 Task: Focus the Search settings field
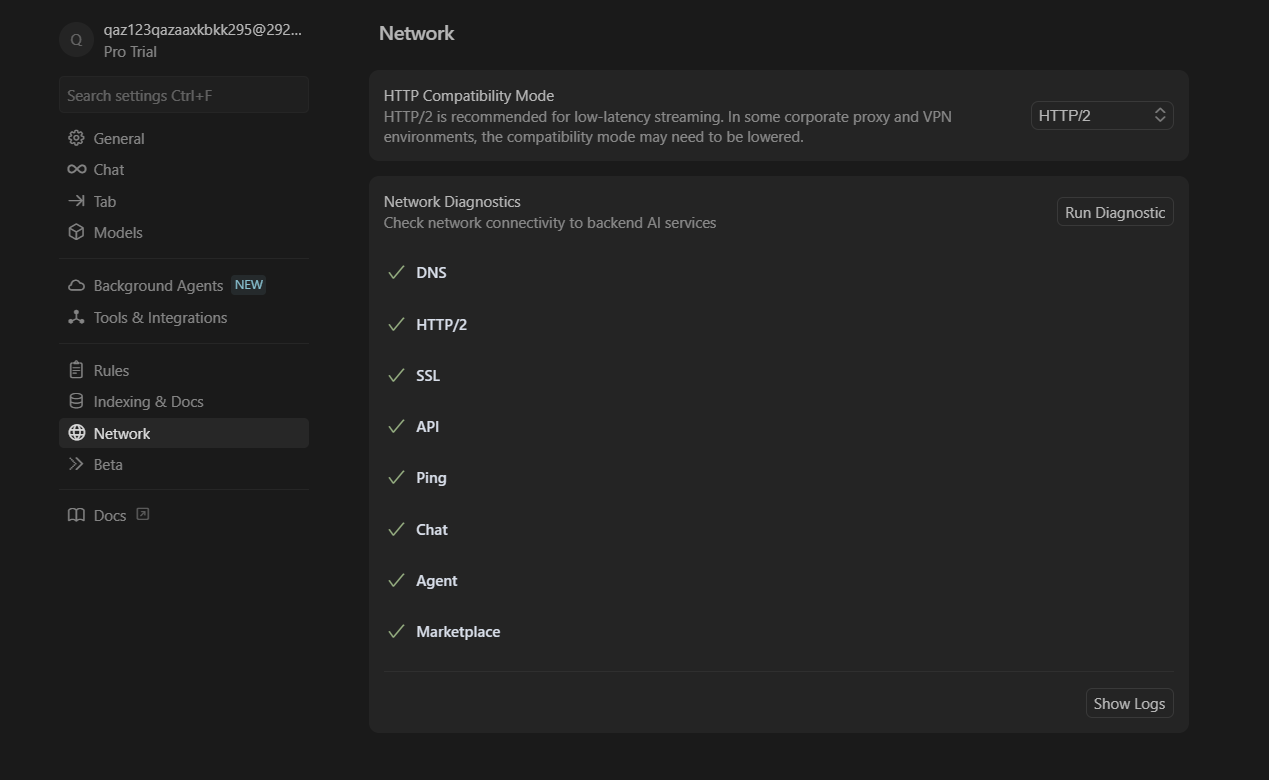tap(183, 95)
